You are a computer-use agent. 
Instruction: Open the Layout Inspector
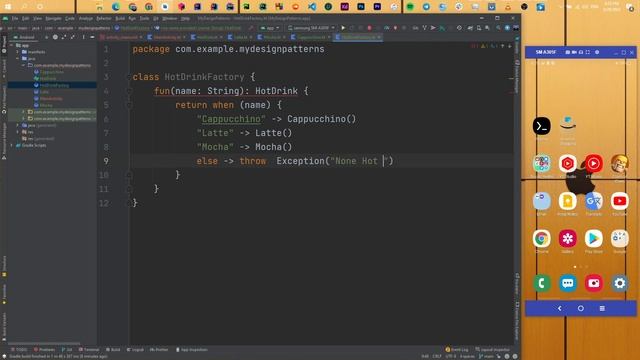click(x=492, y=350)
